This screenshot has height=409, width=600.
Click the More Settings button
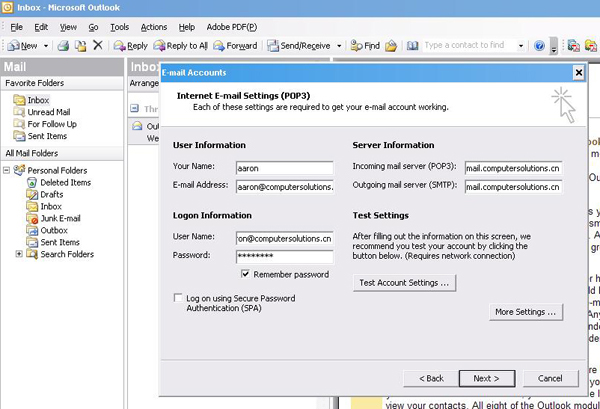pos(526,312)
